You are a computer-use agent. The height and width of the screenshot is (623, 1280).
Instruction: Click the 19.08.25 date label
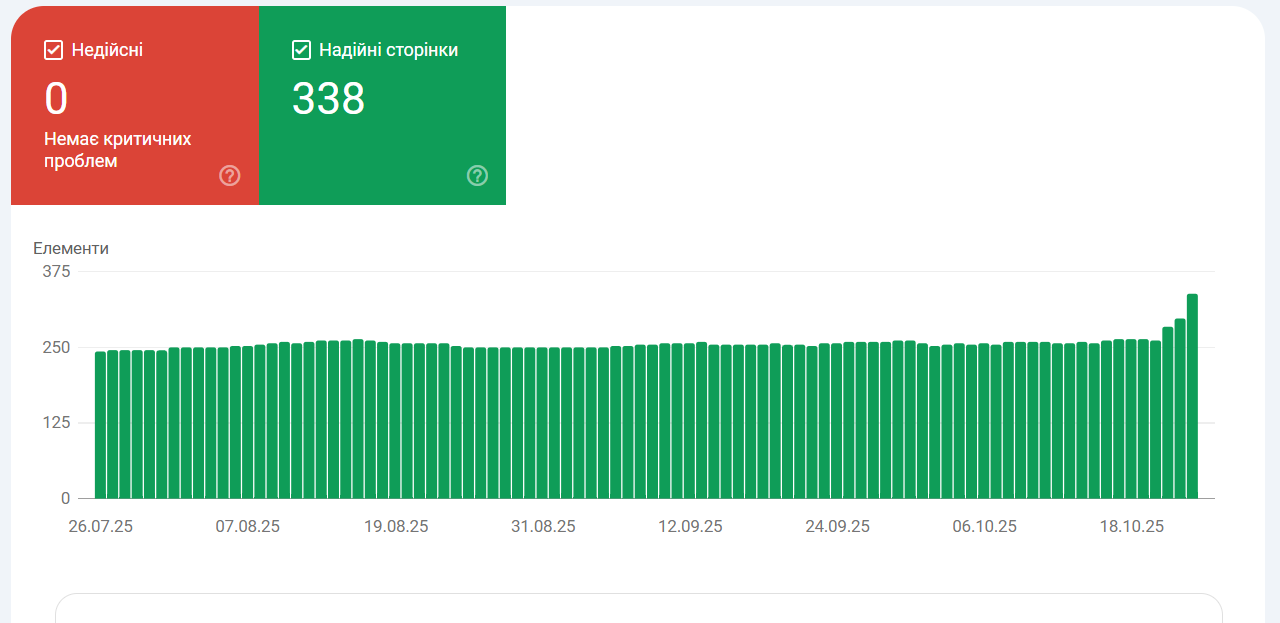[x=396, y=527]
